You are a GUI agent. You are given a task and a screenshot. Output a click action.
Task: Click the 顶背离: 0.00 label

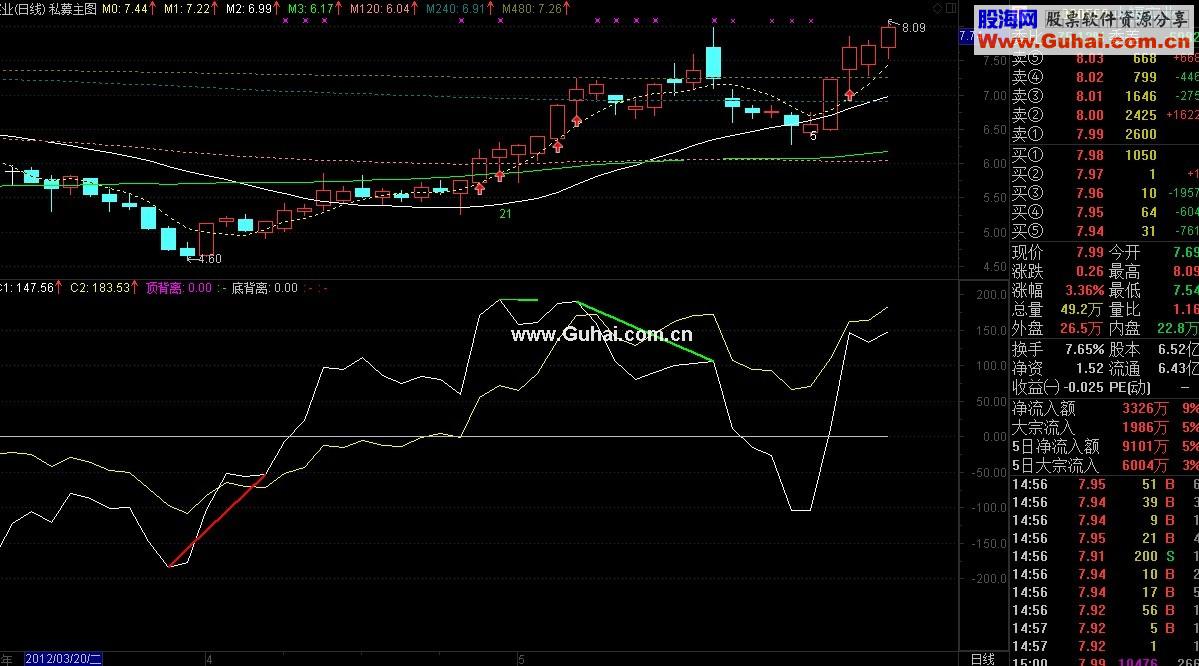pyautogui.click(x=179, y=288)
